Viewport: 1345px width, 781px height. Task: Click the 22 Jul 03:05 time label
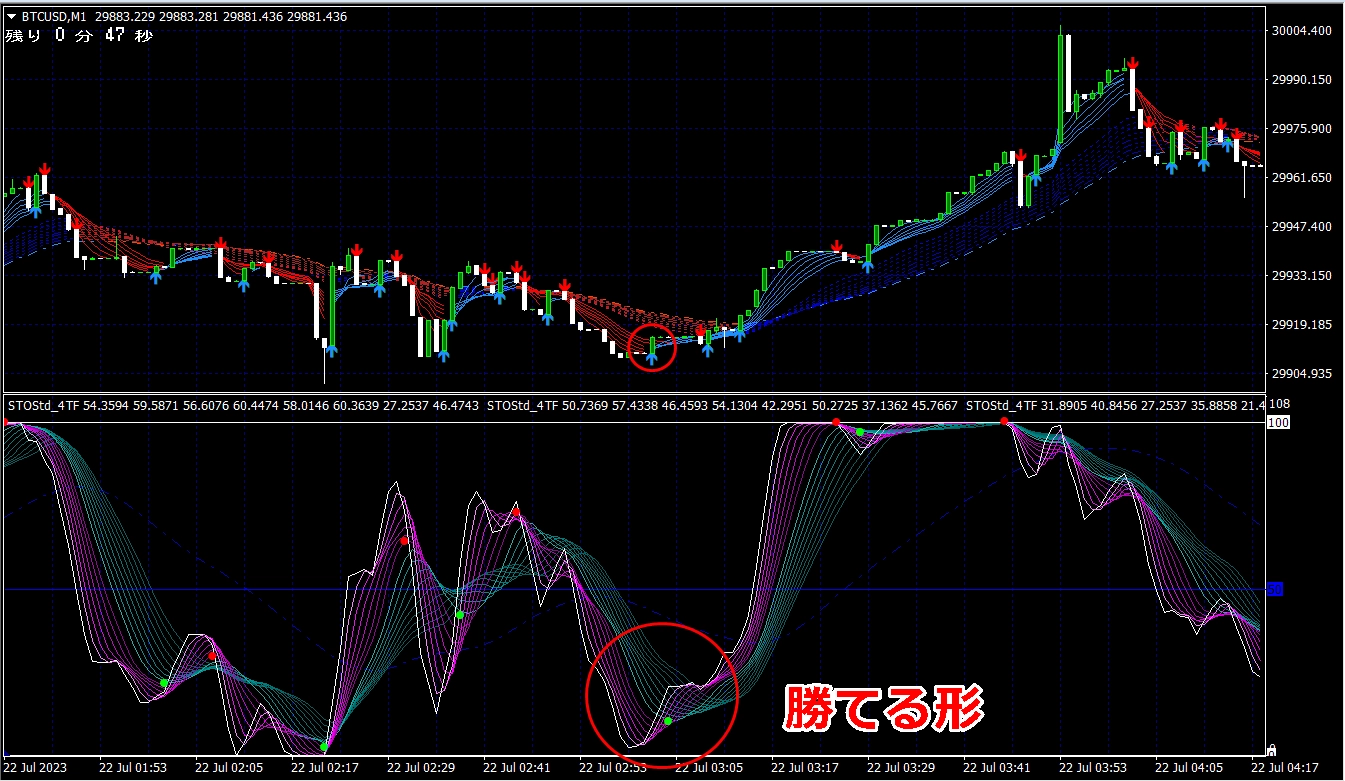(x=709, y=768)
